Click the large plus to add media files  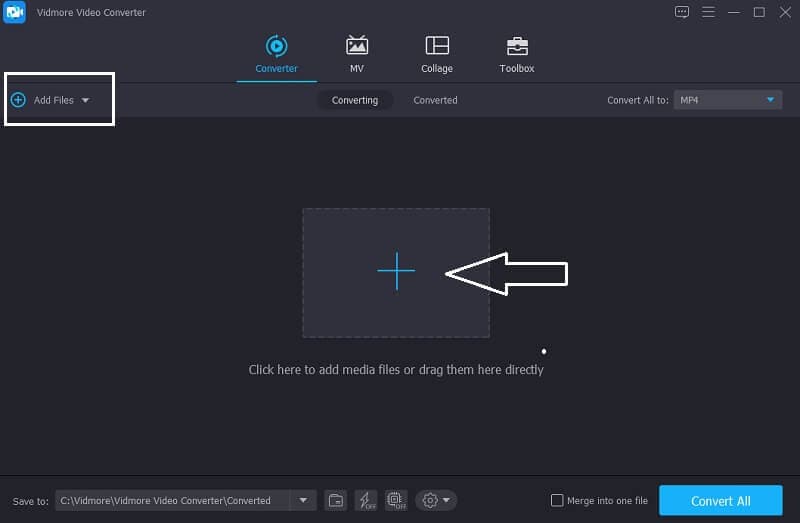pyautogui.click(x=396, y=272)
